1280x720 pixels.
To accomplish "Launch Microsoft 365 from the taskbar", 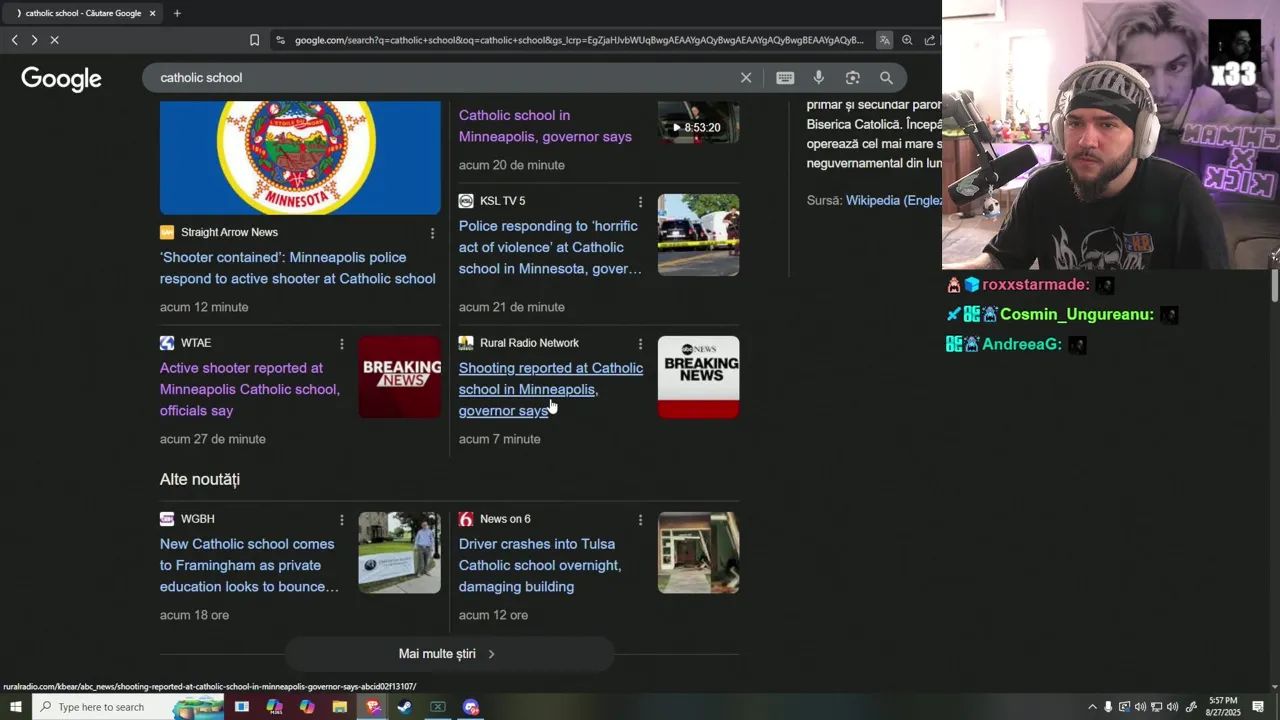I will [274, 707].
